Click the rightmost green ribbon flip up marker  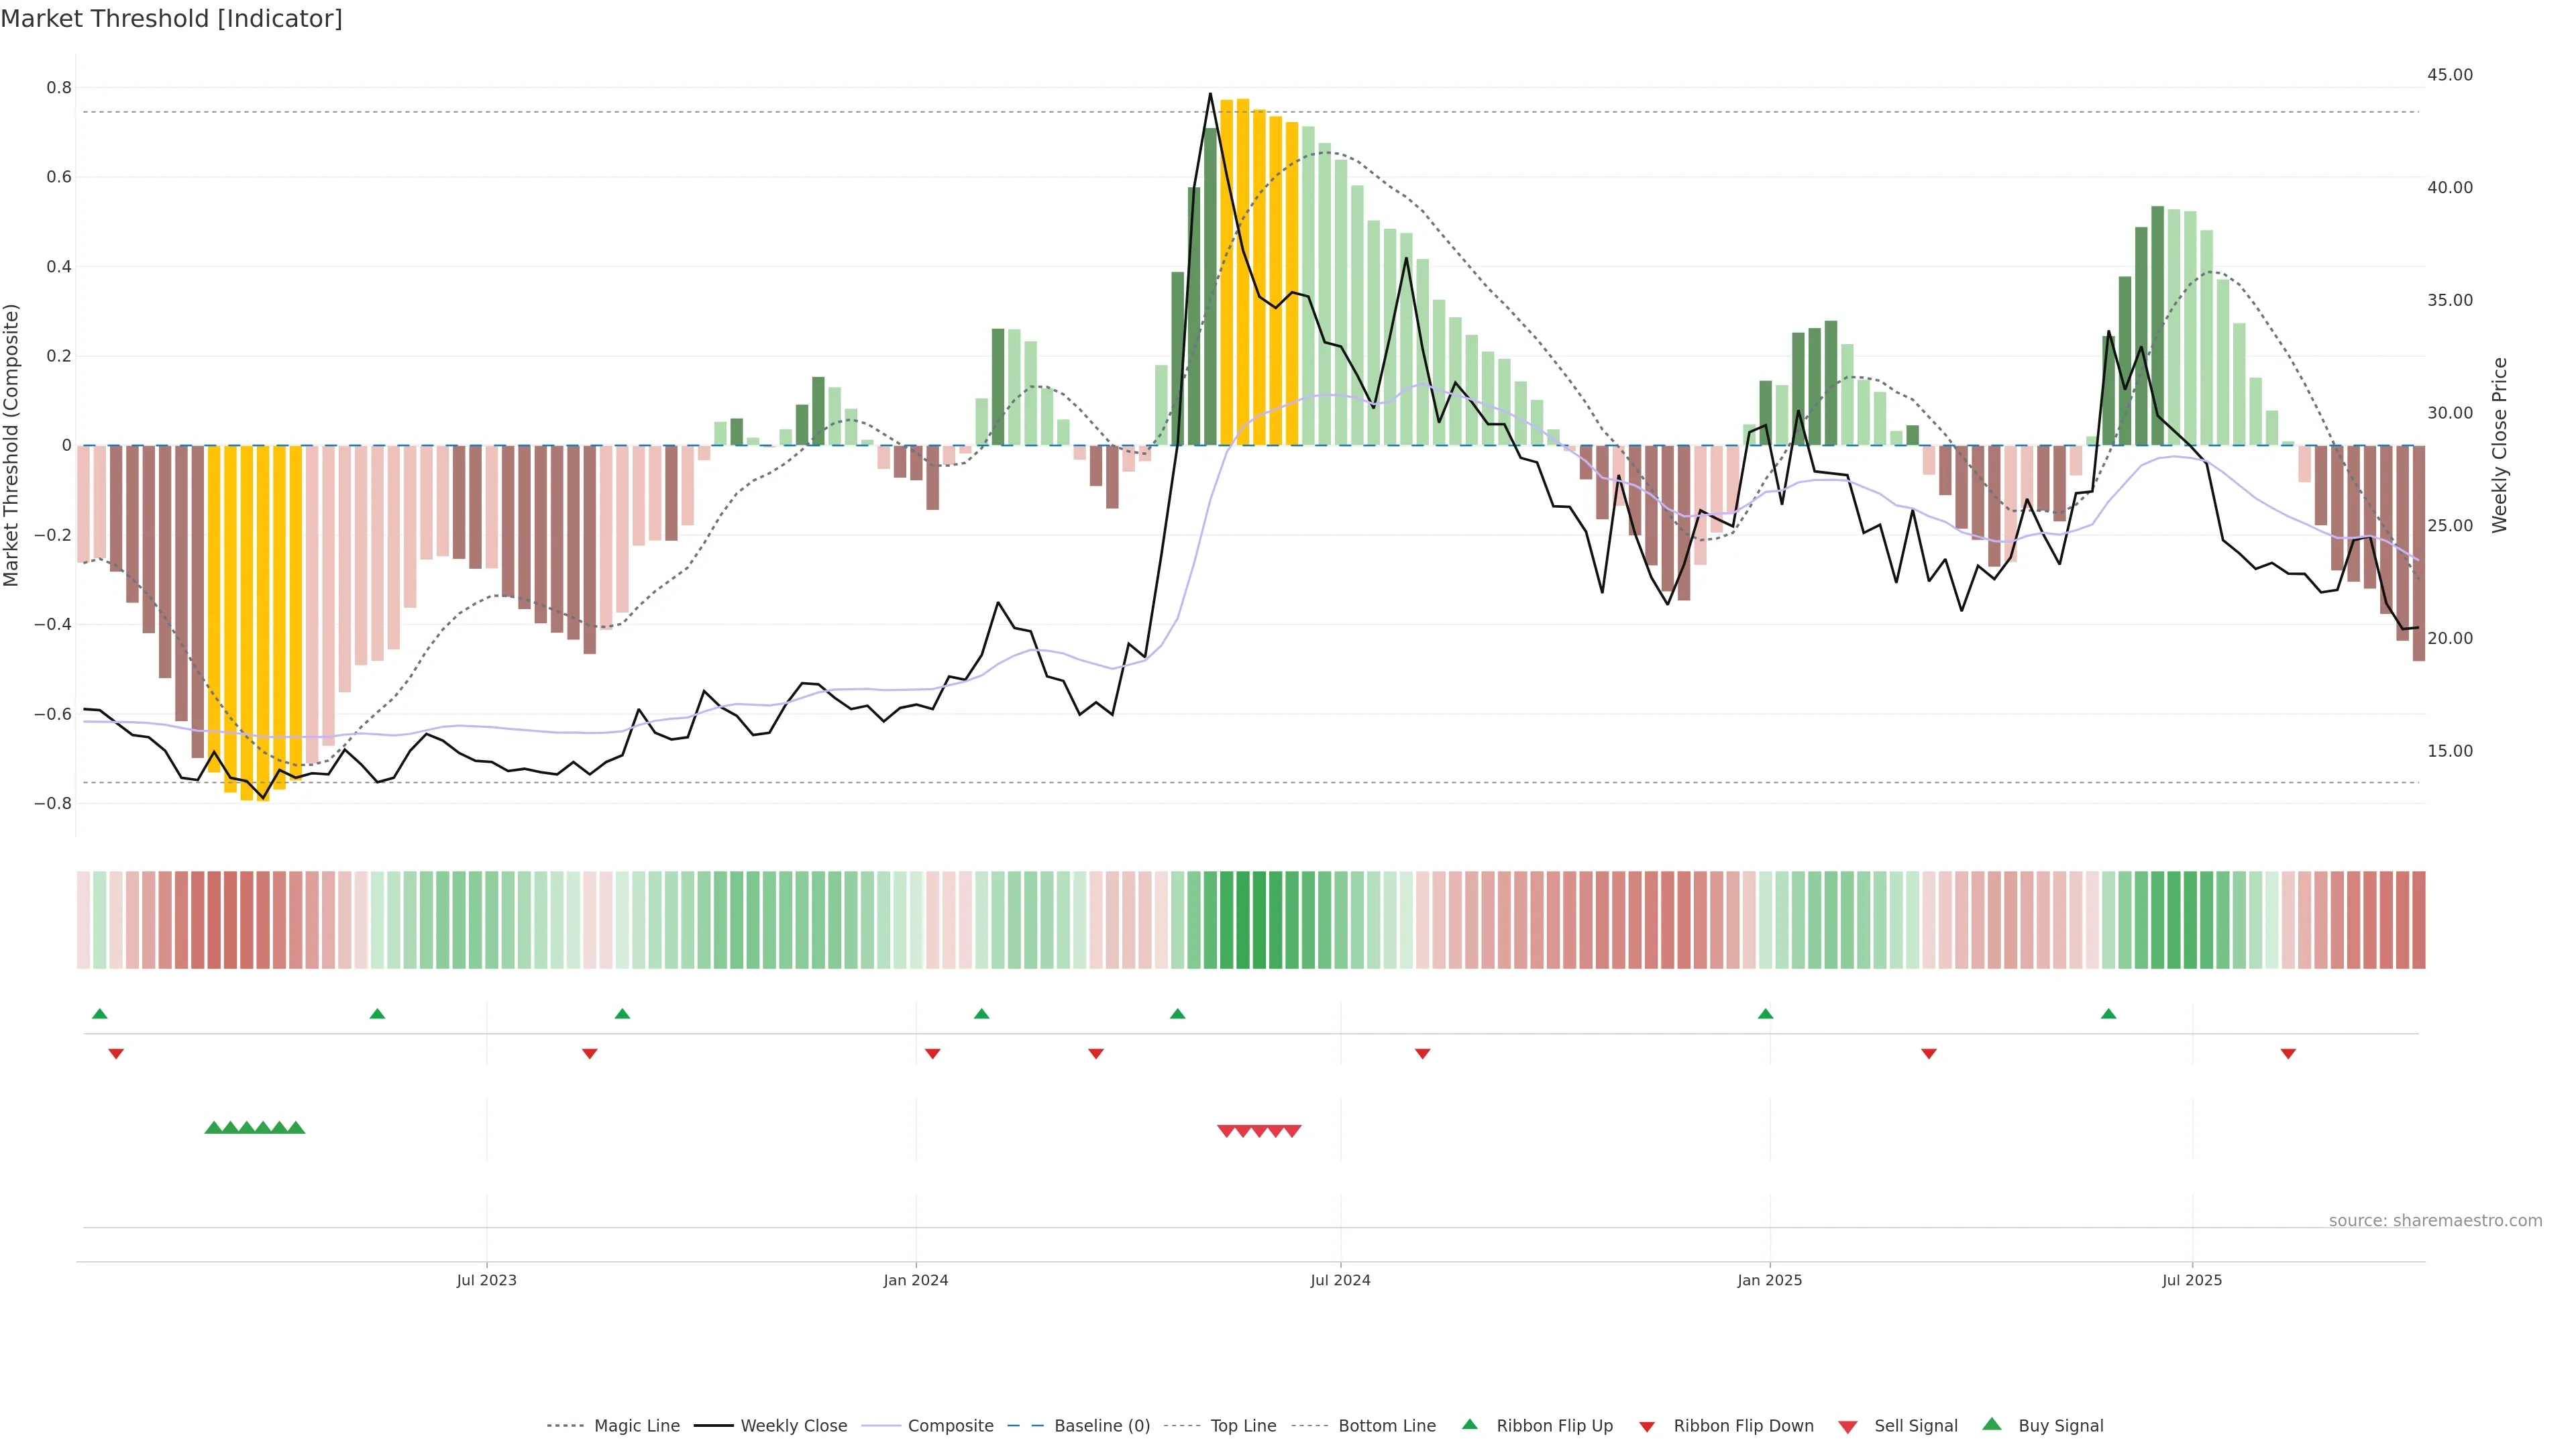[x=2109, y=1014]
